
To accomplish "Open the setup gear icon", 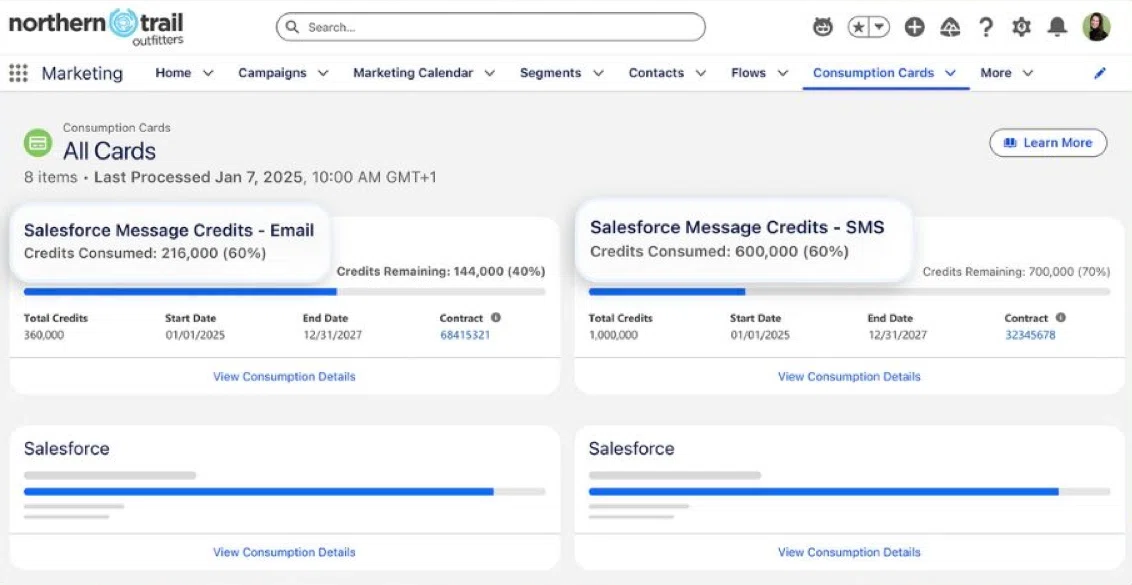I will [x=1021, y=27].
